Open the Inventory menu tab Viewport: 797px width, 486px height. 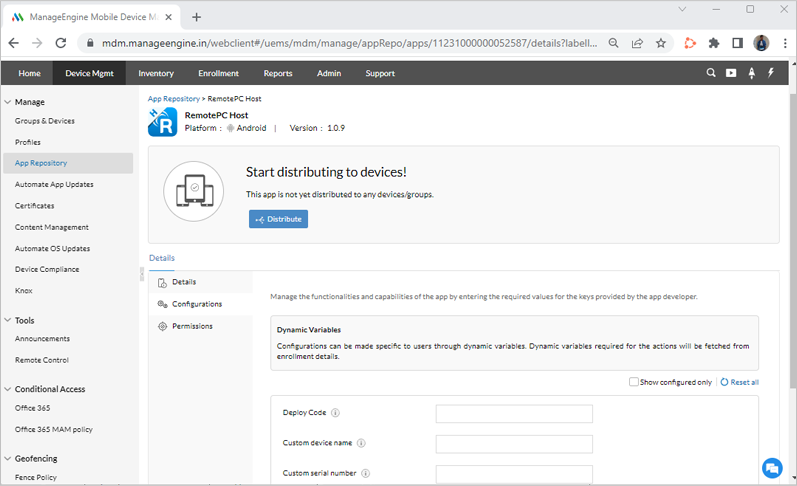(x=156, y=73)
